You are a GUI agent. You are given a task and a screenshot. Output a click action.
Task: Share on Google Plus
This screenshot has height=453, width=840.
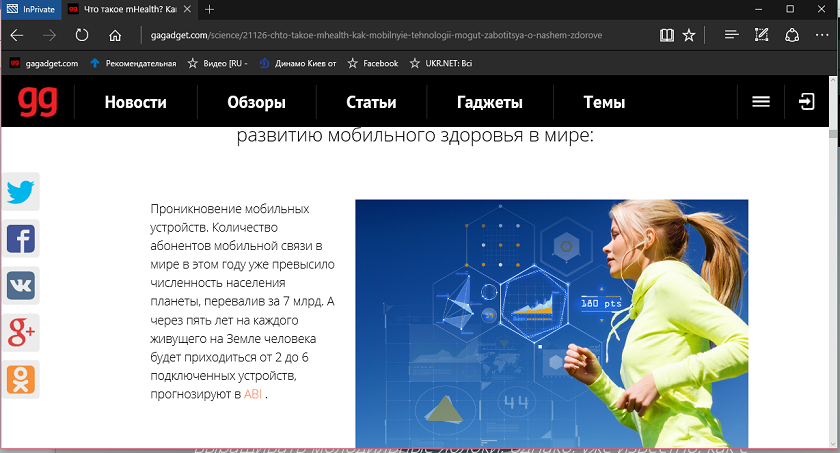[x=21, y=333]
